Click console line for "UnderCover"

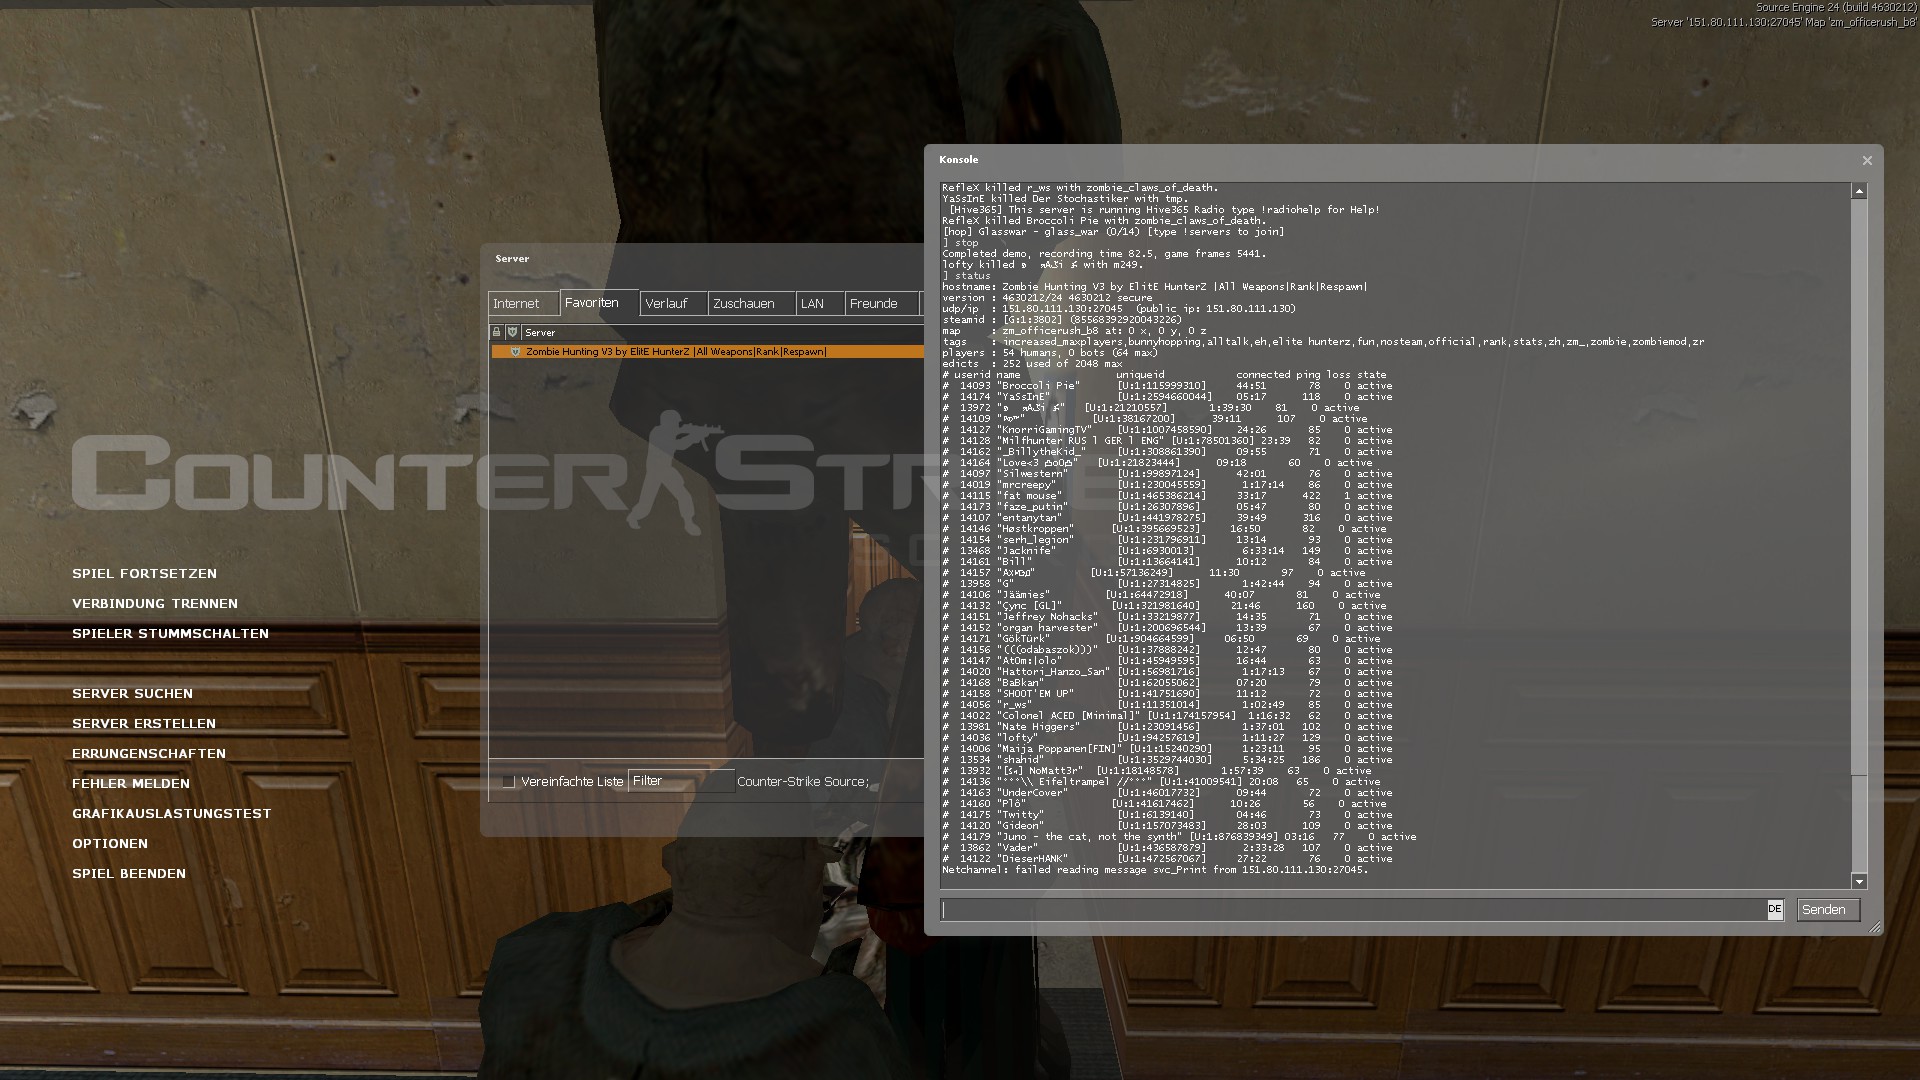click(x=1167, y=793)
